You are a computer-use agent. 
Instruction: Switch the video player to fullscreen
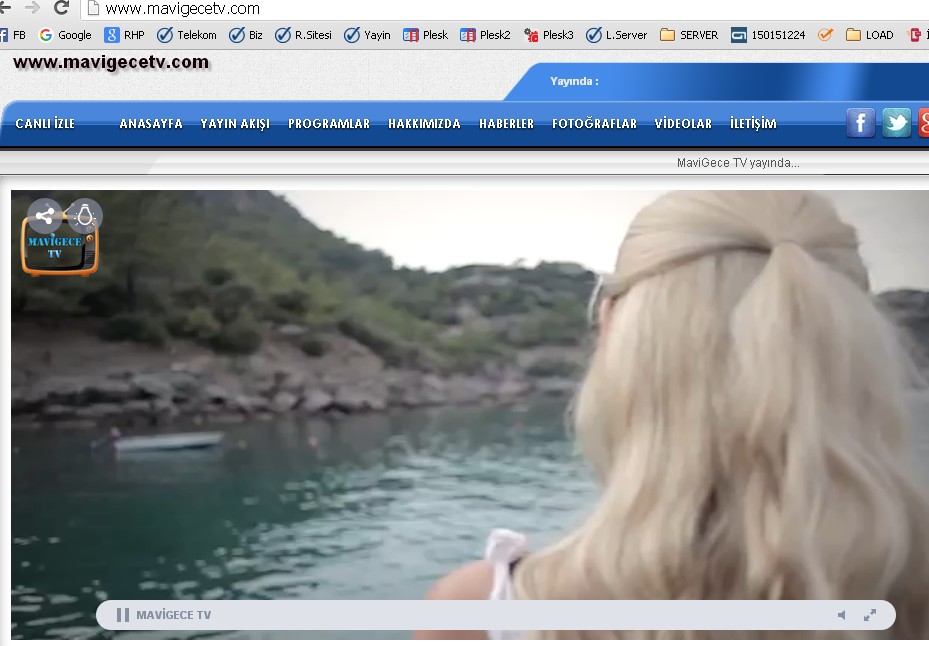click(x=870, y=615)
